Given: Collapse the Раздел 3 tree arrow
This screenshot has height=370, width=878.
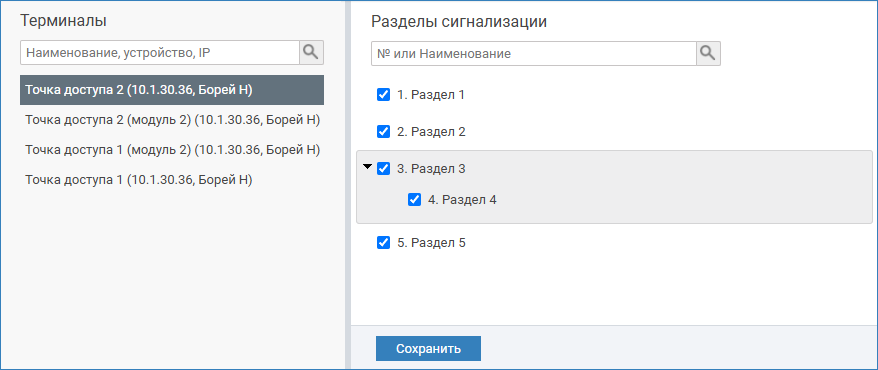Looking at the screenshot, I should pyautogui.click(x=367, y=166).
